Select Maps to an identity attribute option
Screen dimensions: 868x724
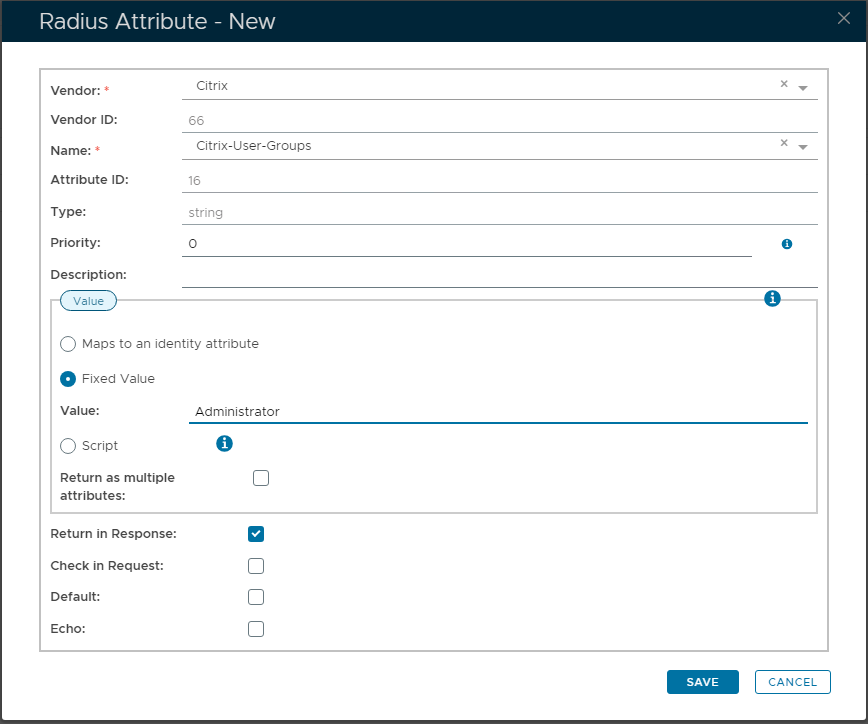click(x=68, y=344)
